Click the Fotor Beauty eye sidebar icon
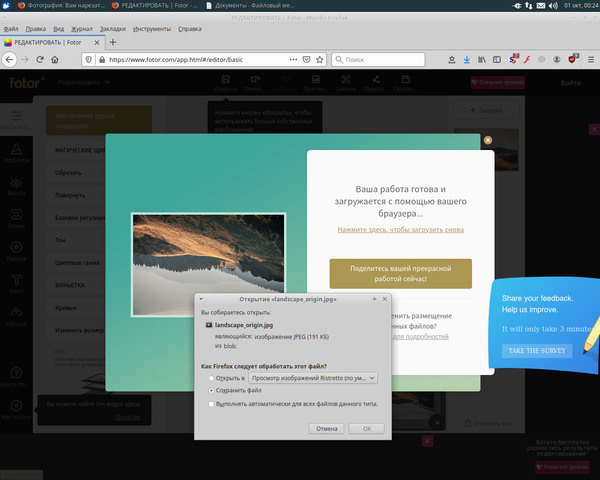The height and width of the screenshot is (480, 600). [x=16, y=186]
